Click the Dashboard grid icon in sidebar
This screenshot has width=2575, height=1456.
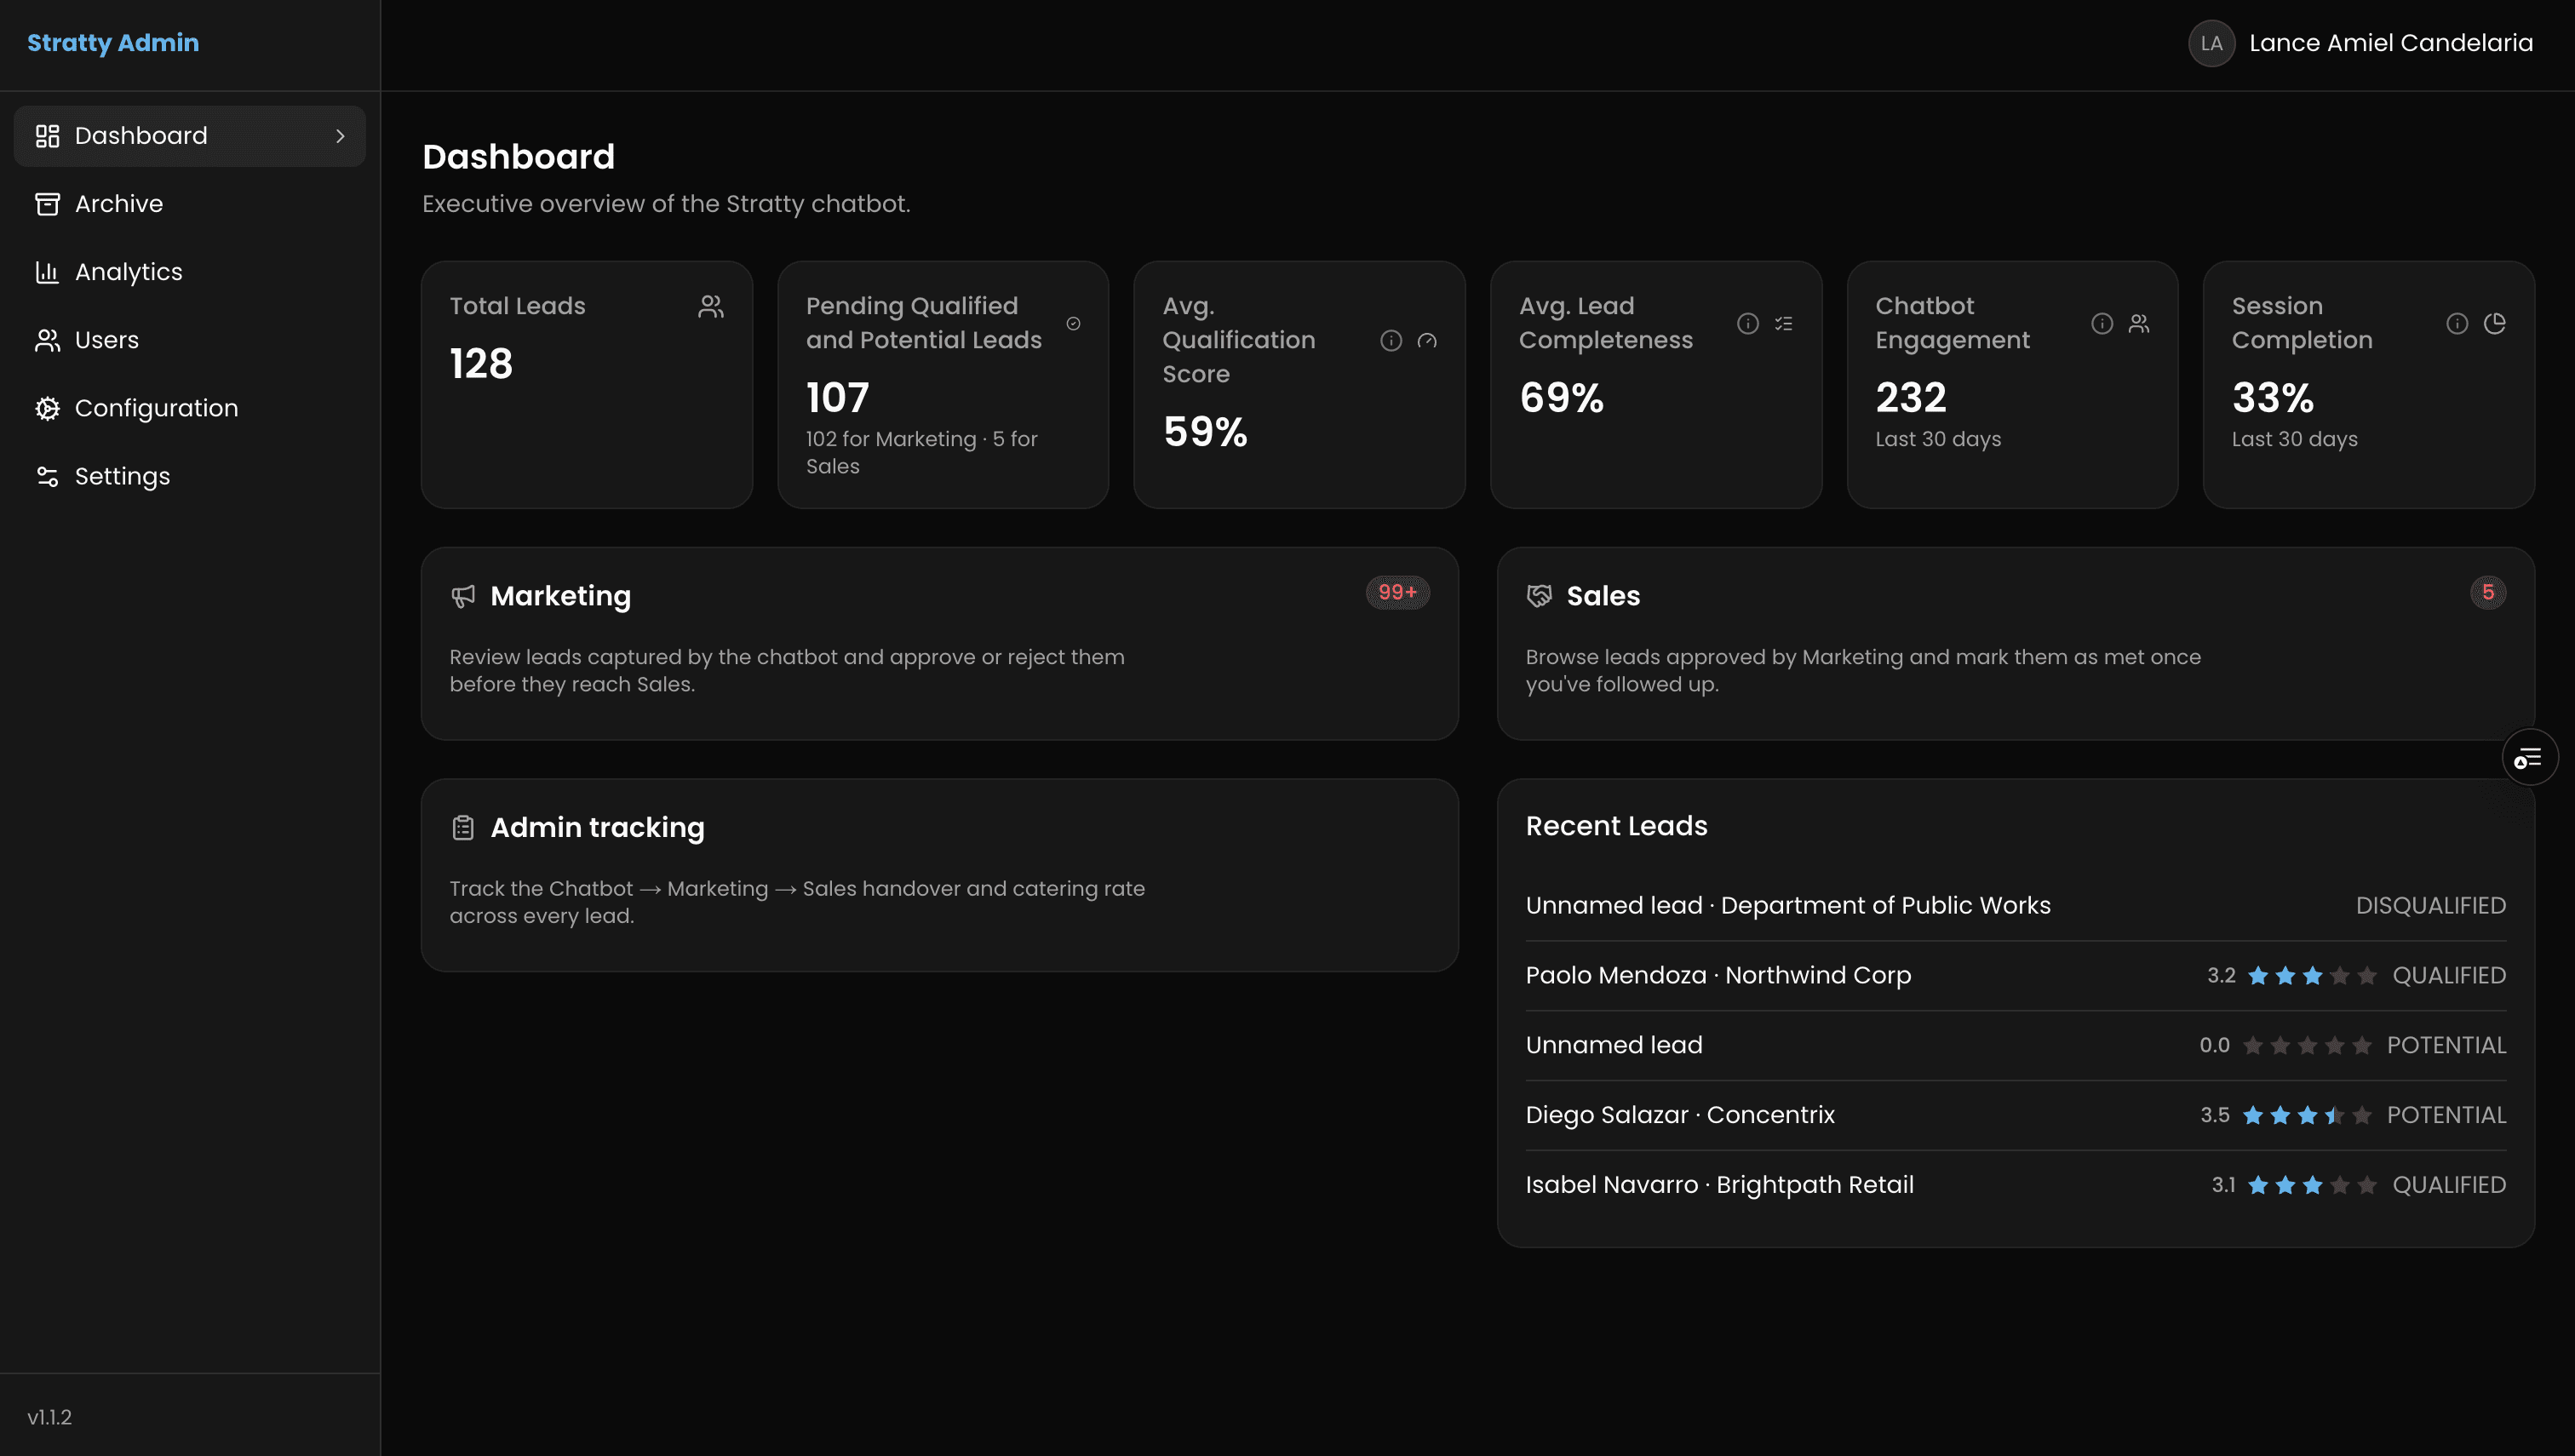pyautogui.click(x=47, y=136)
